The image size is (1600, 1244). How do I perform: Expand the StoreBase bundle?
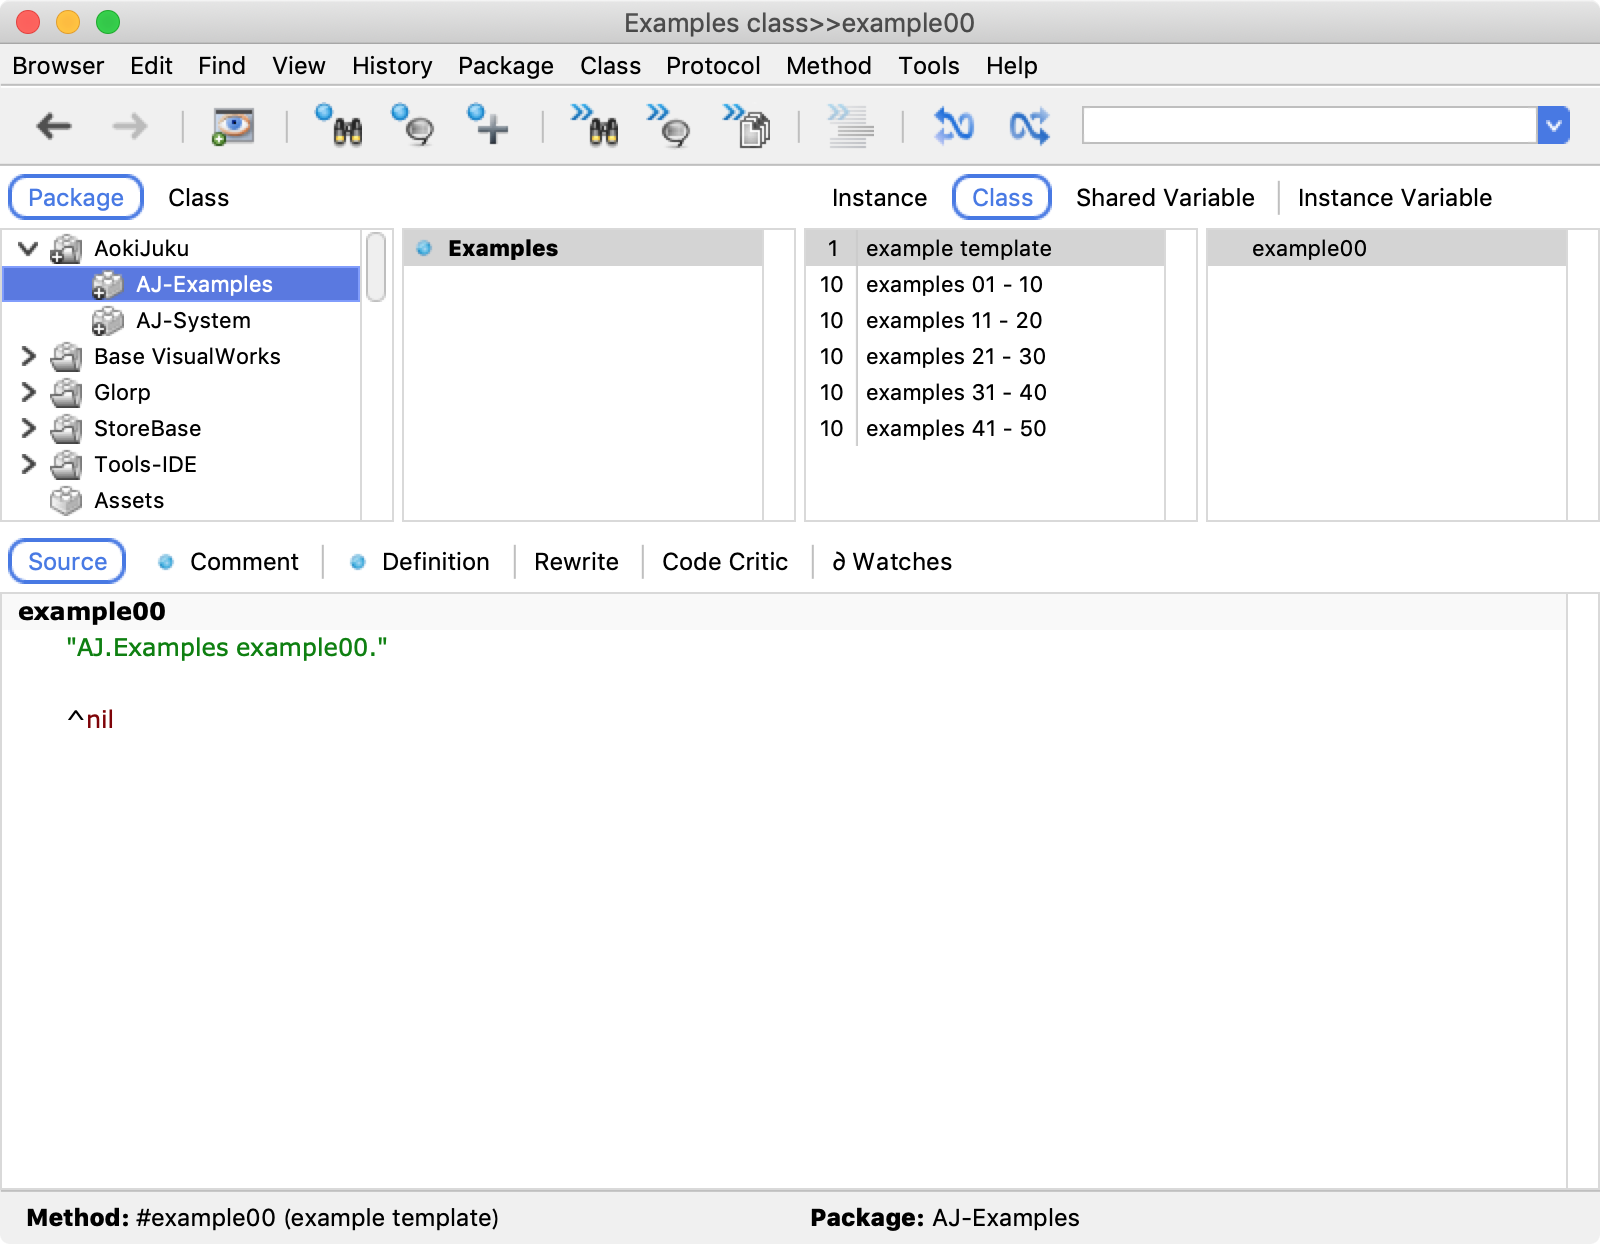pyautogui.click(x=28, y=428)
